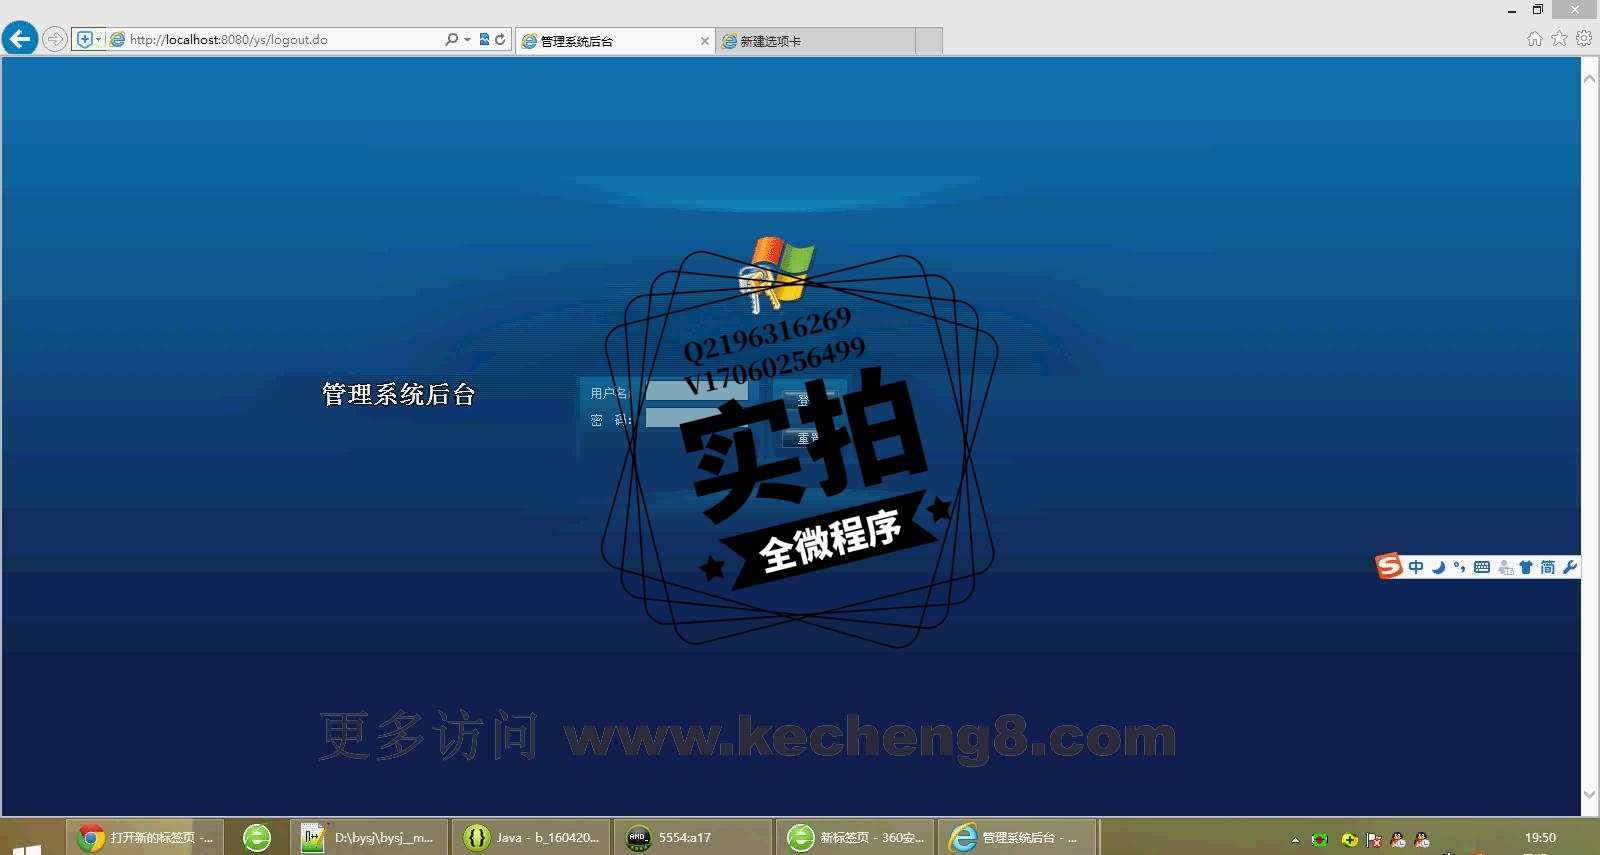Open the Sogou skin shirt icon
The width and height of the screenshot is (1600, 855).
point(1526,567)
